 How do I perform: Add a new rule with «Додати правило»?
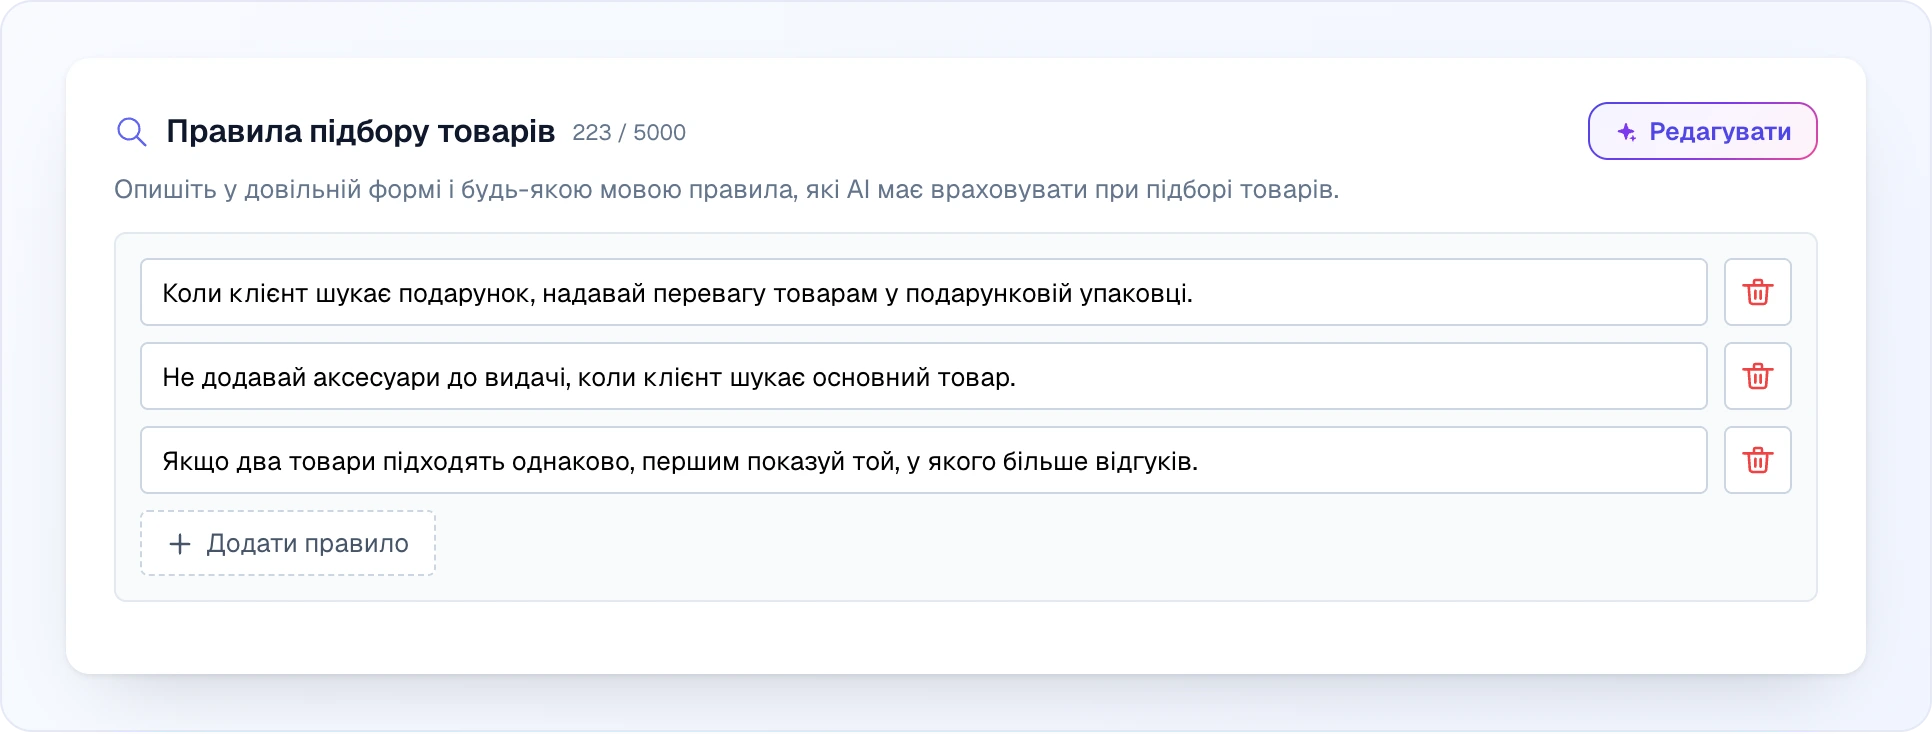point(288,543)
